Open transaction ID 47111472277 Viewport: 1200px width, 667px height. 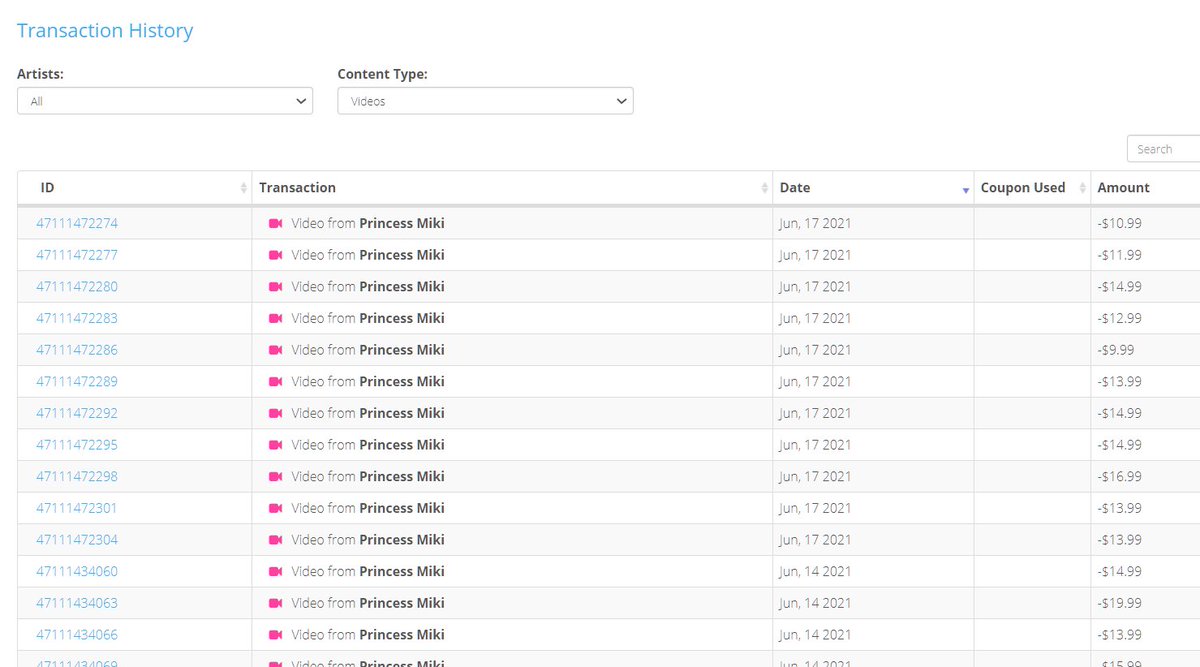77,255
